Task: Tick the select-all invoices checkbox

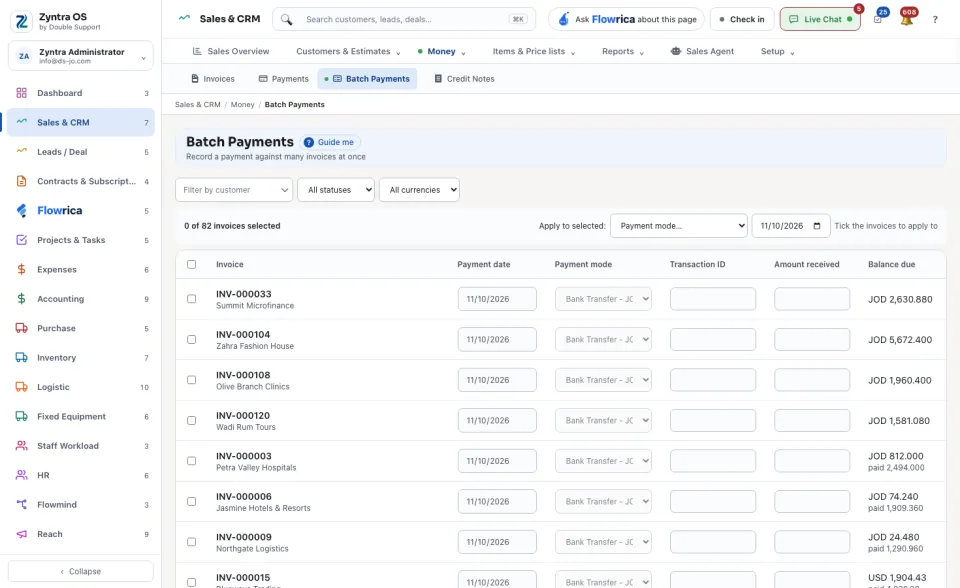Action: pyautogui.click(x=192, y=265)
